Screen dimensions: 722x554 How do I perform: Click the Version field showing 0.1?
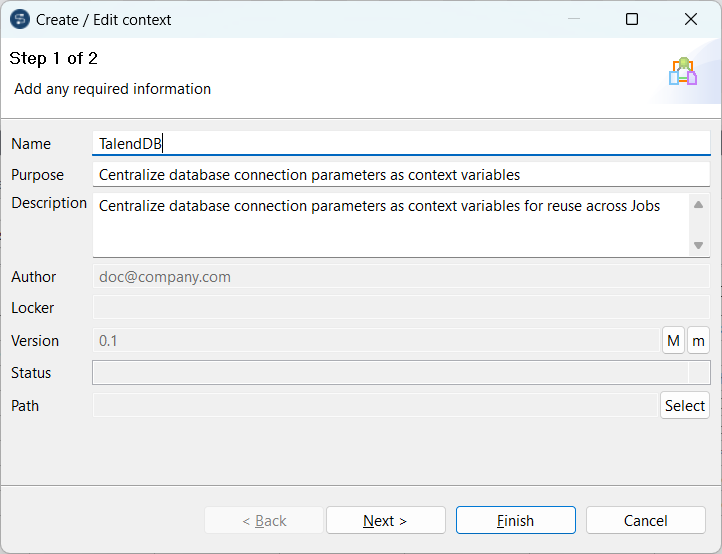coord(375,341)
